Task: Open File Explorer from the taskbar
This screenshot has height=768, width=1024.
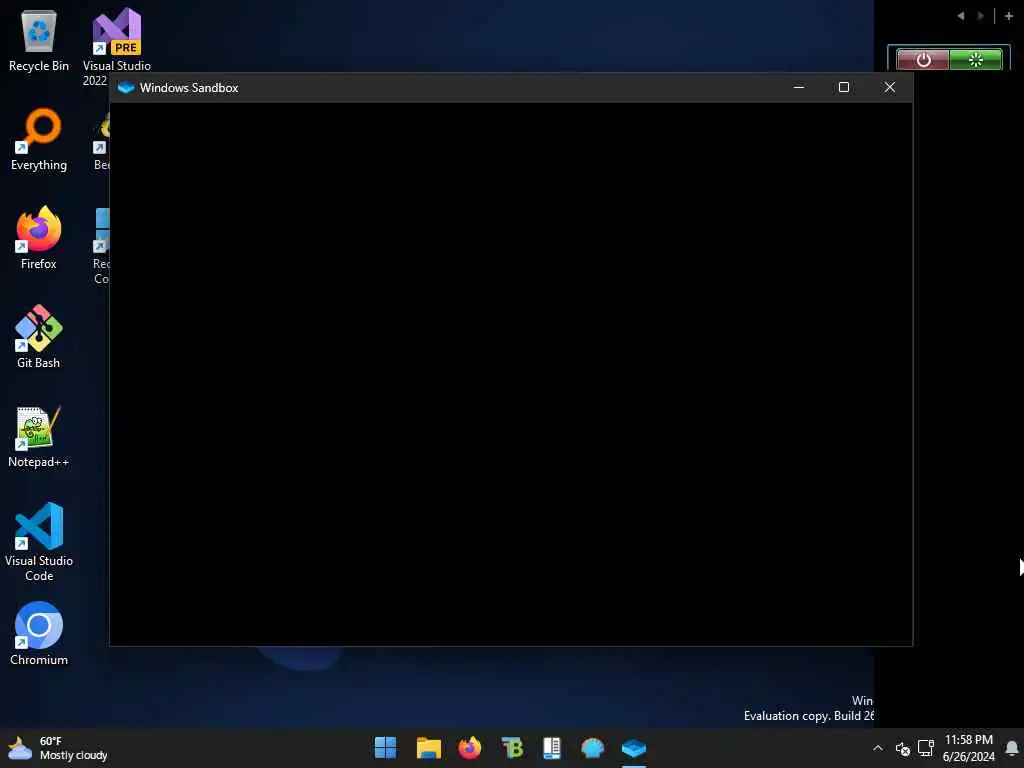Action: click(x=428, y=748)
